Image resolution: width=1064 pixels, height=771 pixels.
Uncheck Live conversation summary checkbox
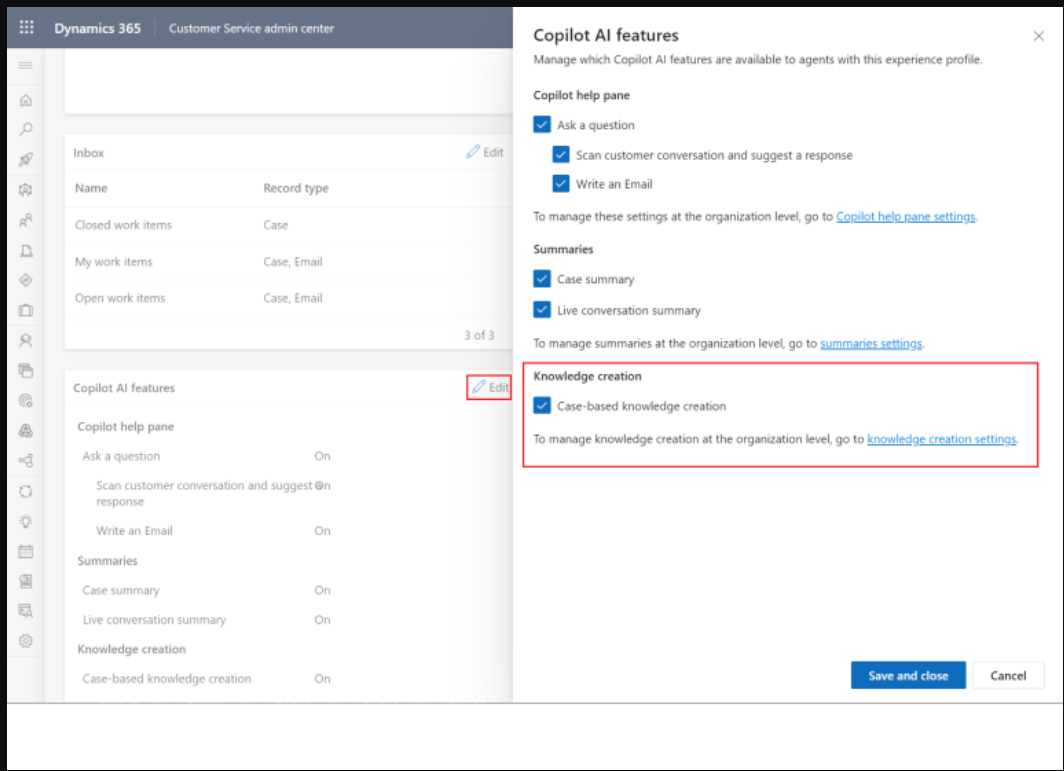[542, 310]
